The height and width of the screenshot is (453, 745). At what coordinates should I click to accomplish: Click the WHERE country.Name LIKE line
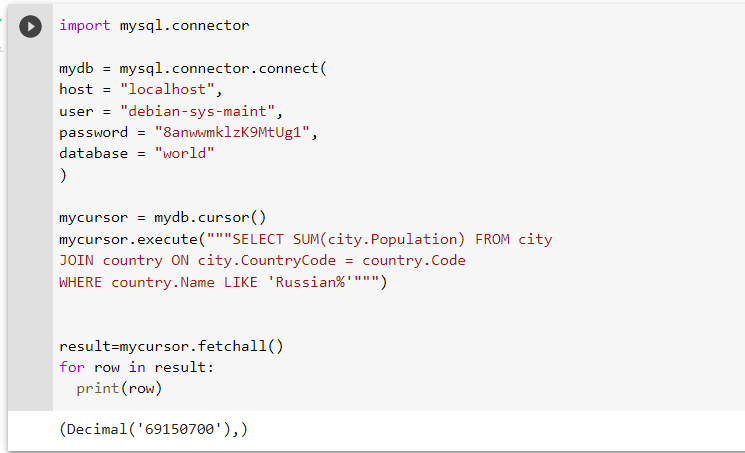click(223, 282)
